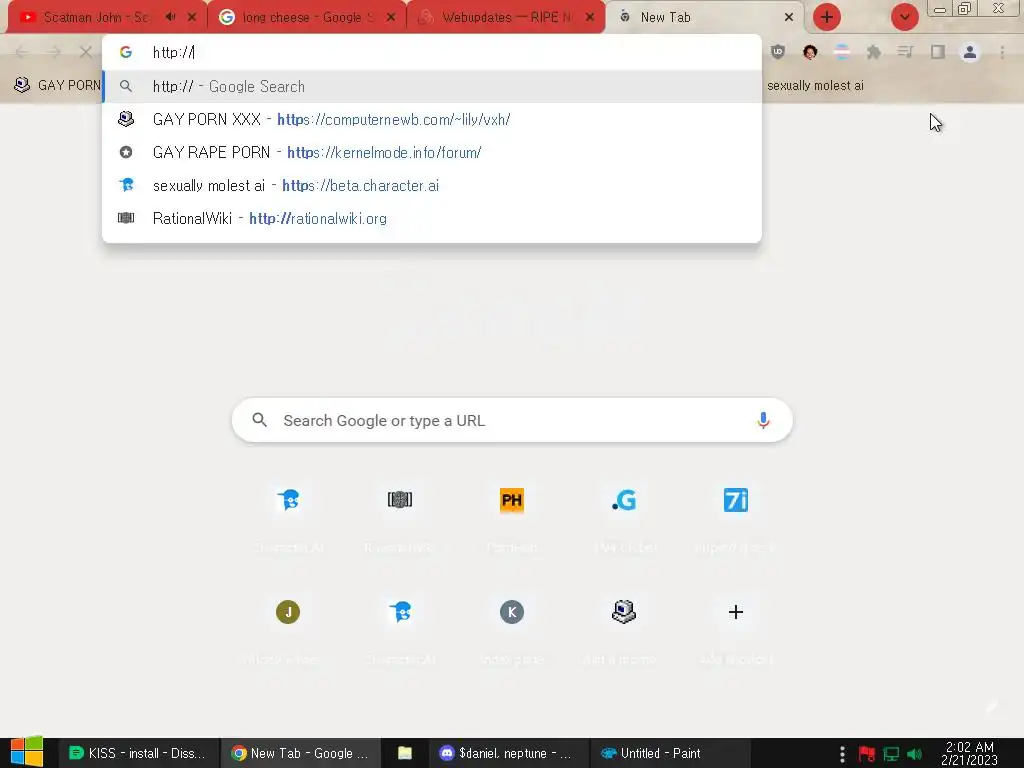Click the 'Search Google or type a URL' box
This screenshot has height=768, width=1024.
pos(512,420)
